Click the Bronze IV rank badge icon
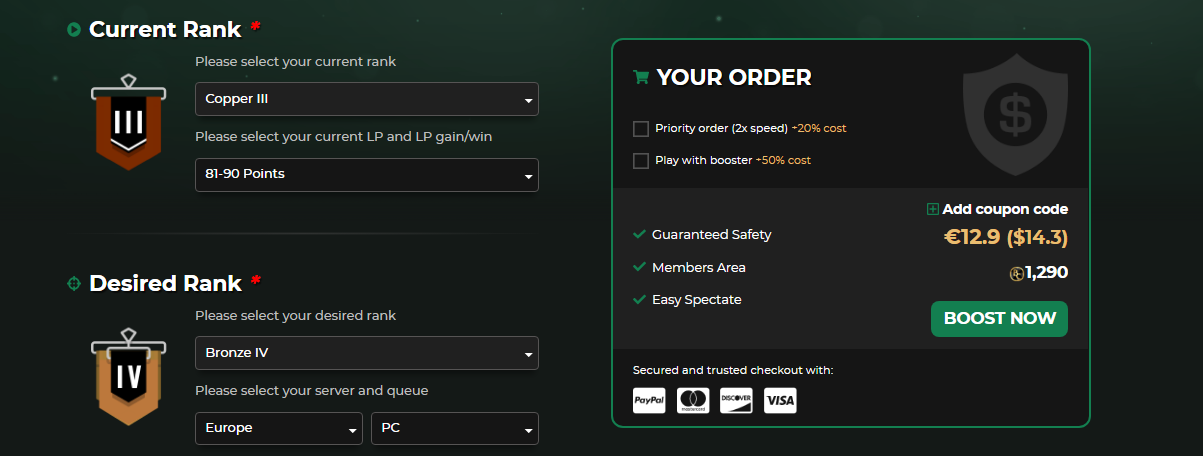This screenshot has width=1203, height=456. (x=130, y=377)
